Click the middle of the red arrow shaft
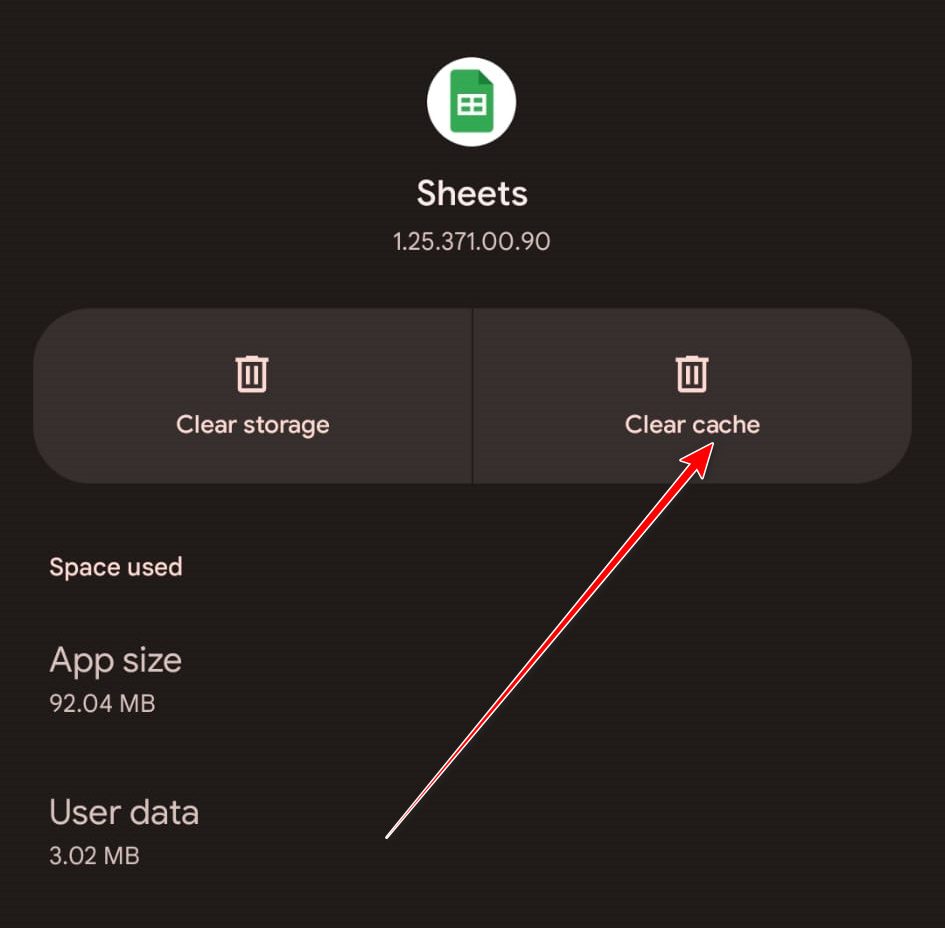 tap(548, 644)
